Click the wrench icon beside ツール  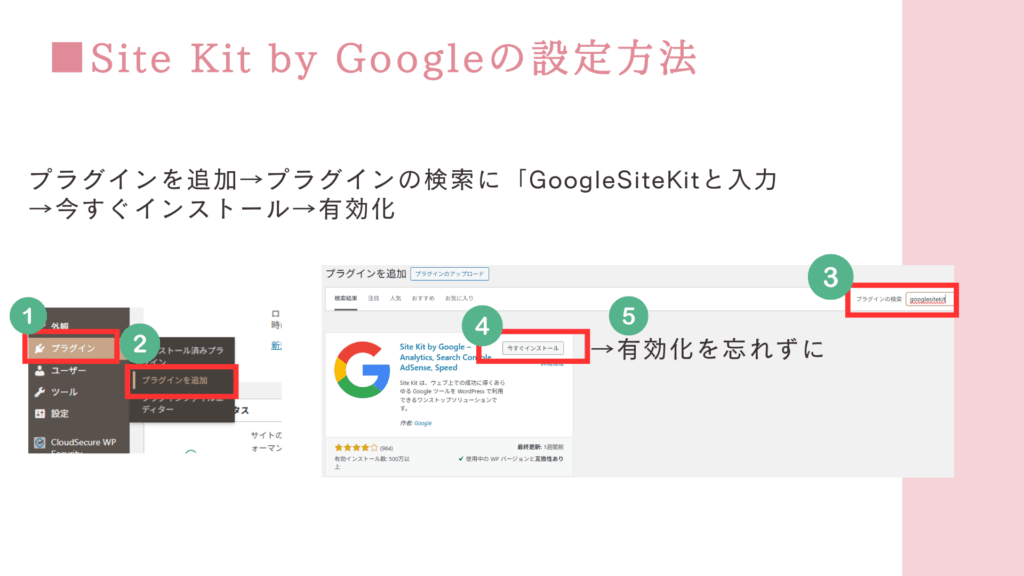(x=40, y=392)
